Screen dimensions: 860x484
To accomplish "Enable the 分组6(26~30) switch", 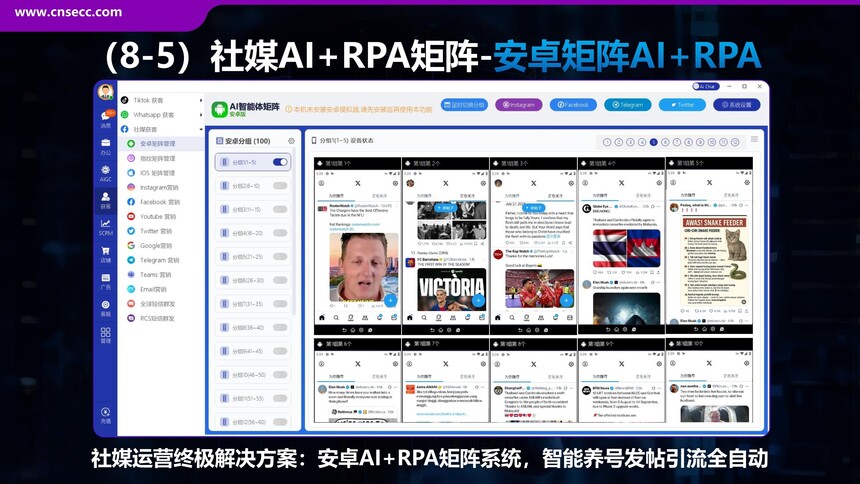I will [x=280, y=280].
